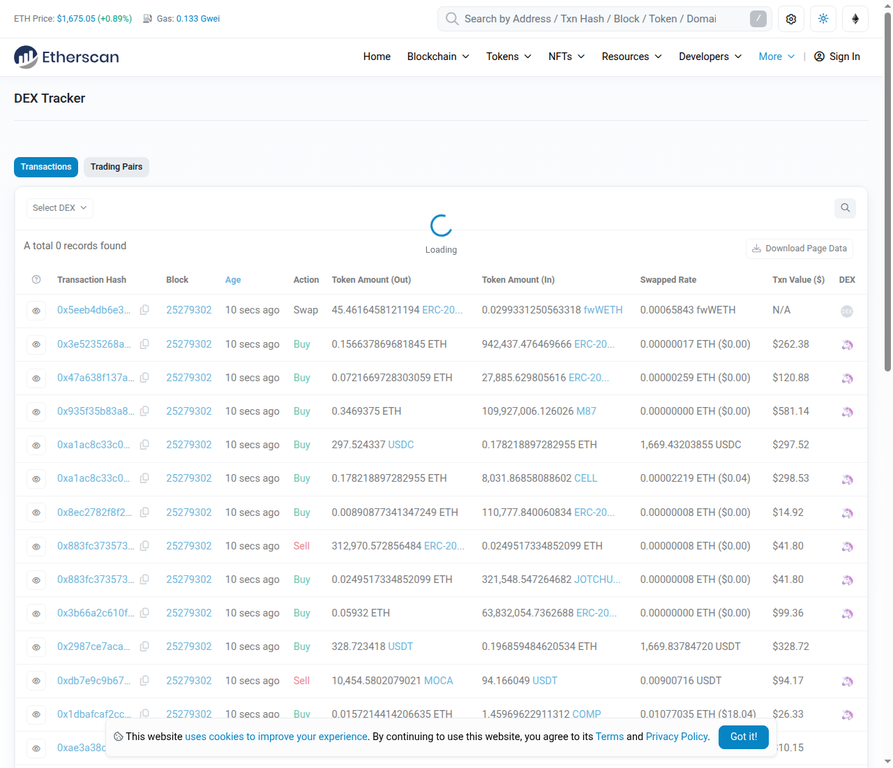Click the page vertical scrollbar thumb

click(887, 191)
